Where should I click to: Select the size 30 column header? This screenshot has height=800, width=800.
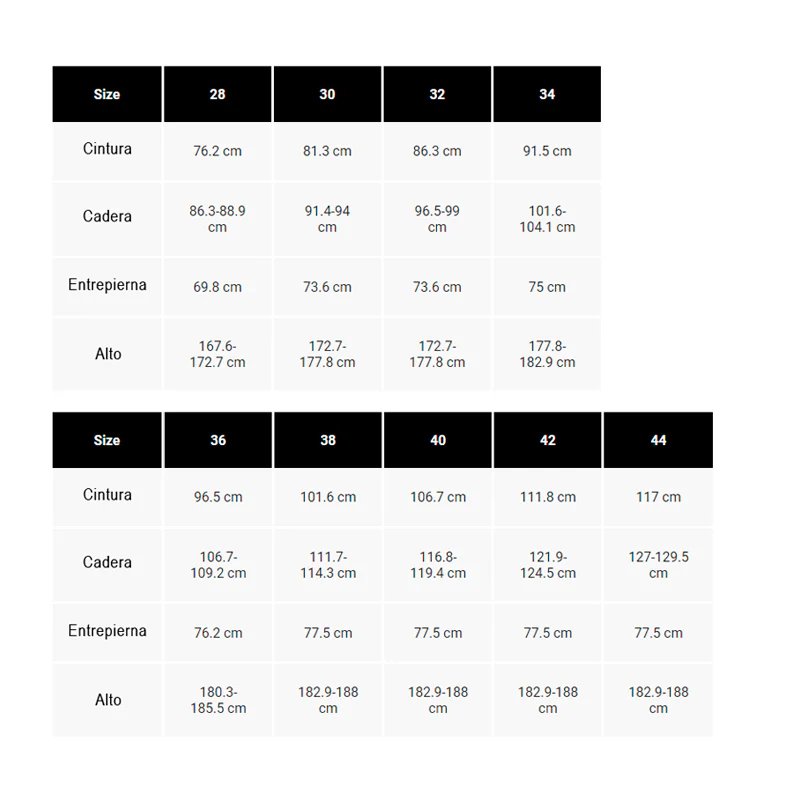coord(327,94)
